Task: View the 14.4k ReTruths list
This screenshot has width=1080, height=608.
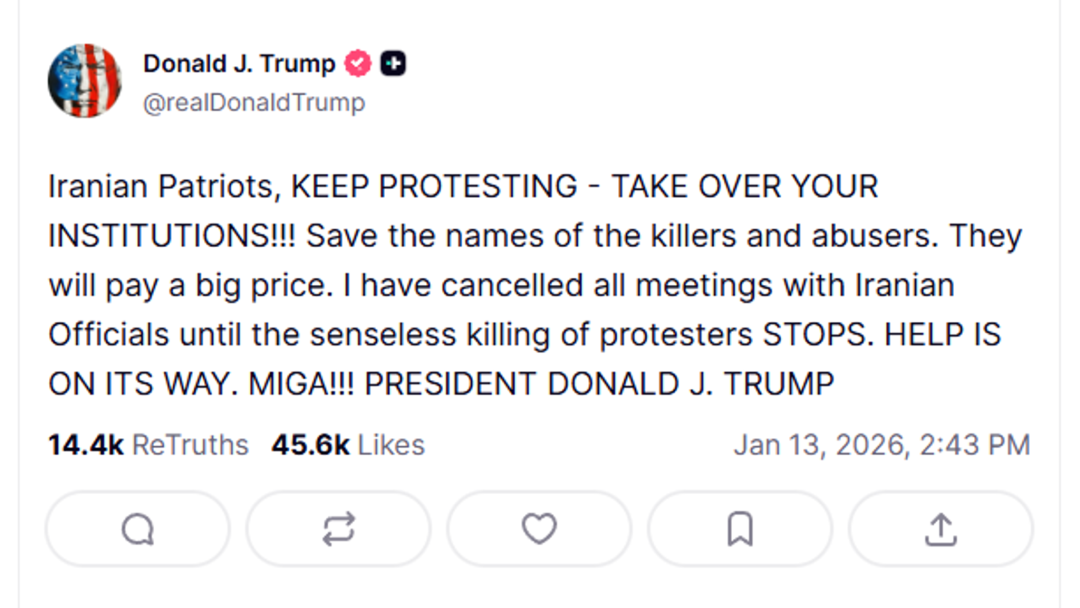Action: click(148, 445)
